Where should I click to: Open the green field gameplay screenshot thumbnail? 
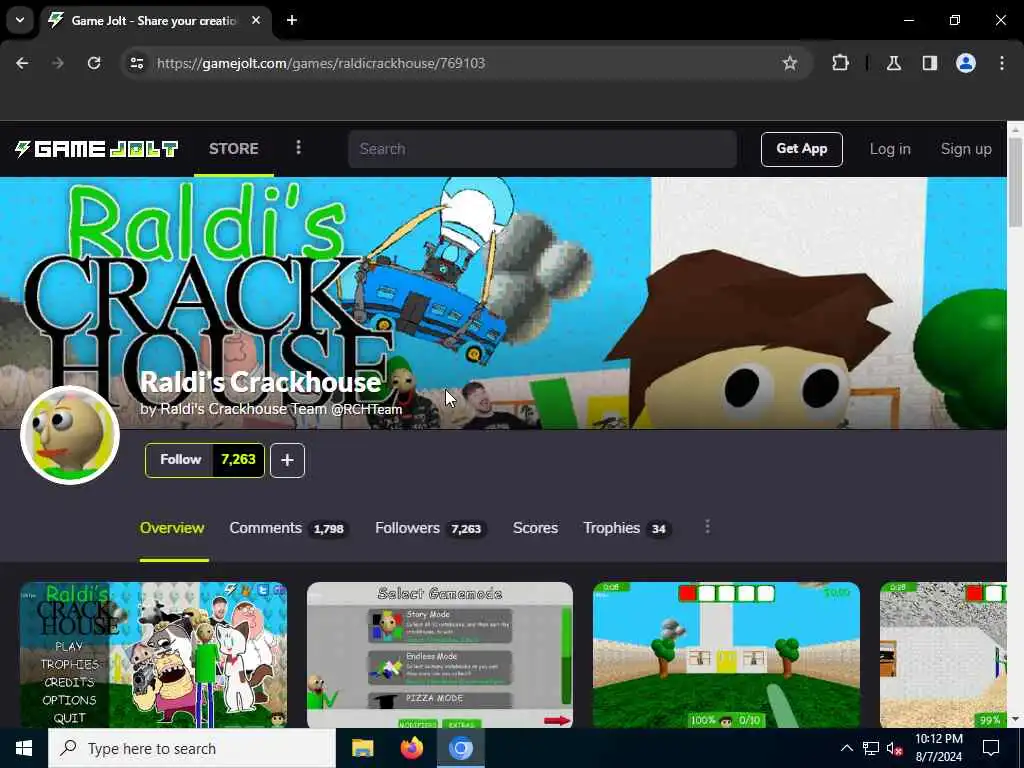point(726,654)
